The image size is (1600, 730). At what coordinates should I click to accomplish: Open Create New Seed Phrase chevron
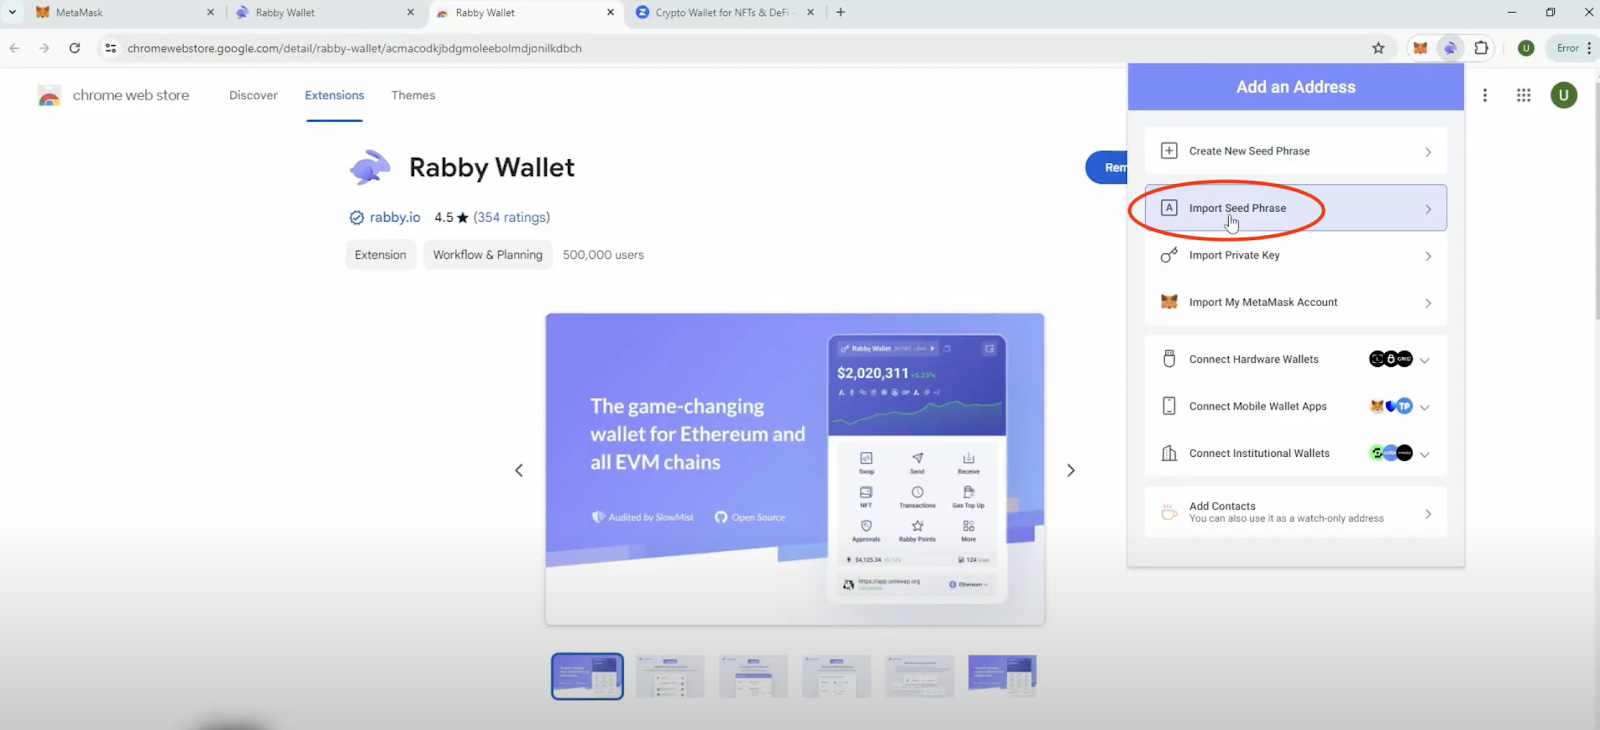click(1428, 152)
